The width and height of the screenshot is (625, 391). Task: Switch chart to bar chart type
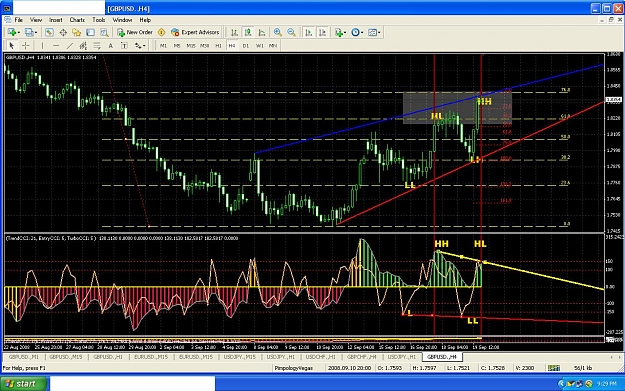point(234,32)
